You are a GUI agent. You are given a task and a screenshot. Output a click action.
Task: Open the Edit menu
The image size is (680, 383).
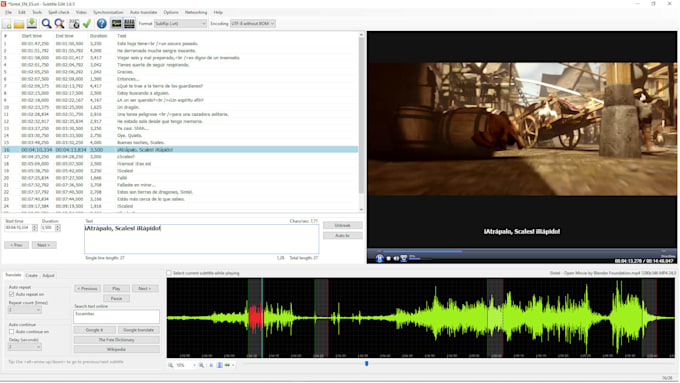[22, 12]
